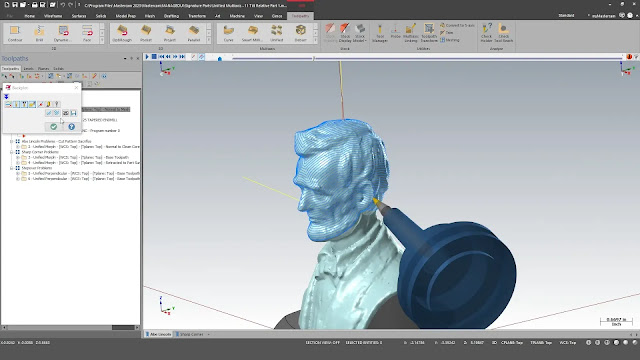
Task: Expand the Backplot dialog options arrow
Action: (6, 97)
